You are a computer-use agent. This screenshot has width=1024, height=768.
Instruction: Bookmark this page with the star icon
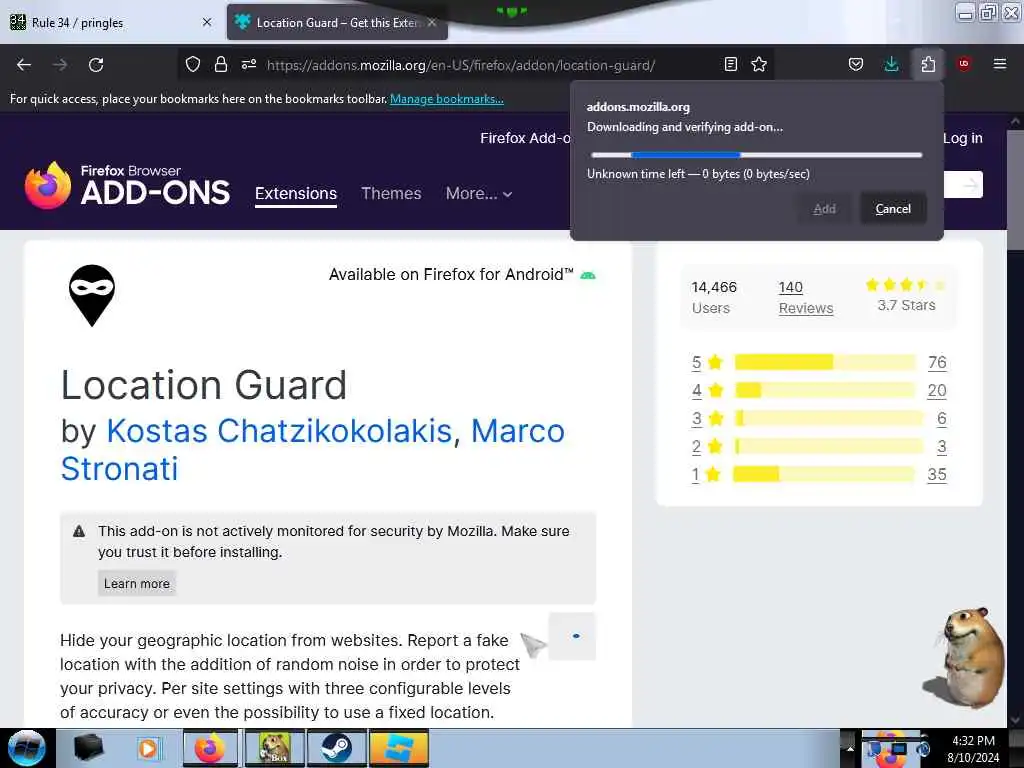click(x=759, y=64)
